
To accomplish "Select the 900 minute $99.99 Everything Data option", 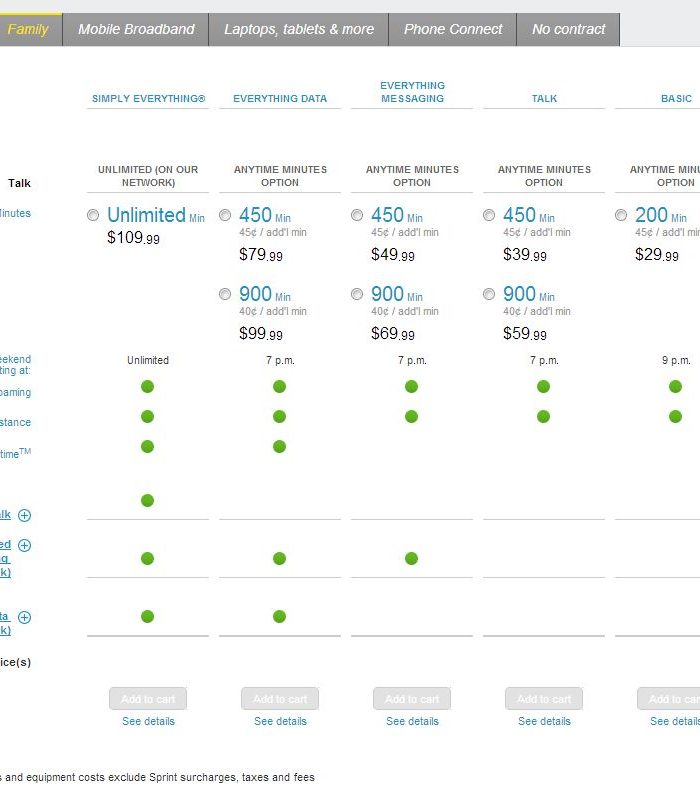I will 225,294.
